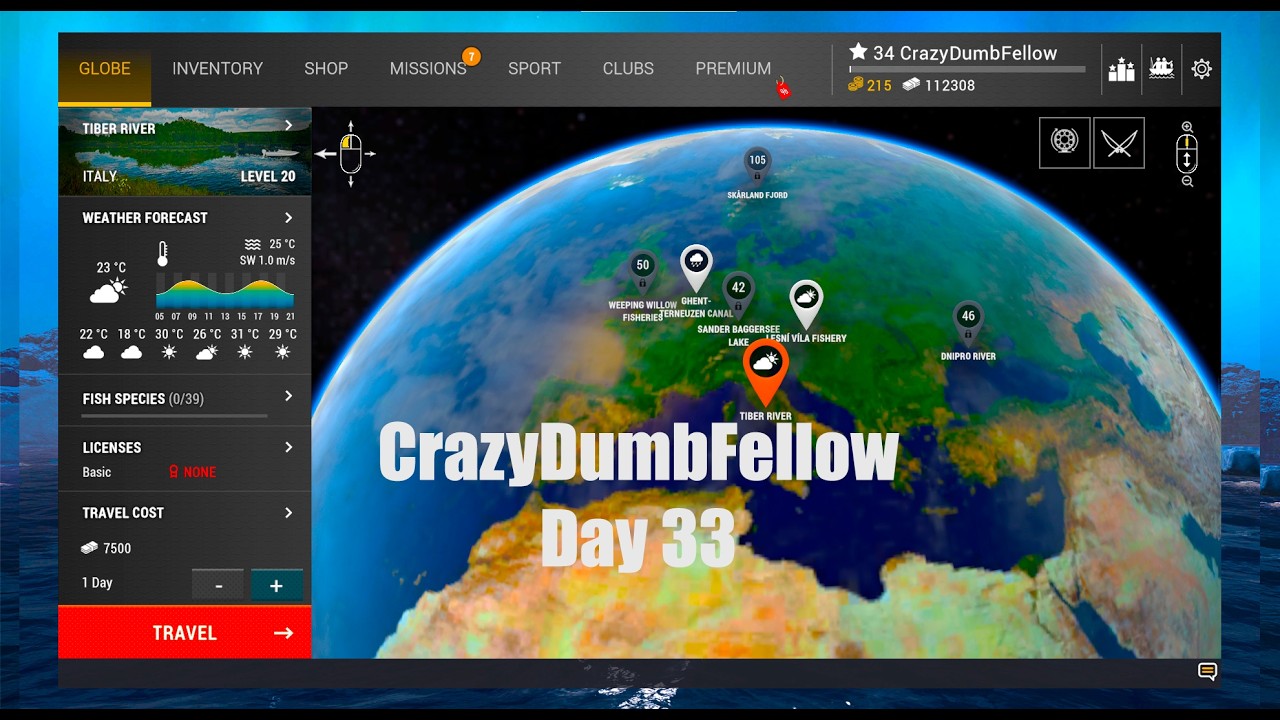Open the SPORT tab
The image size is (1280, 720).
click(534, 69)
